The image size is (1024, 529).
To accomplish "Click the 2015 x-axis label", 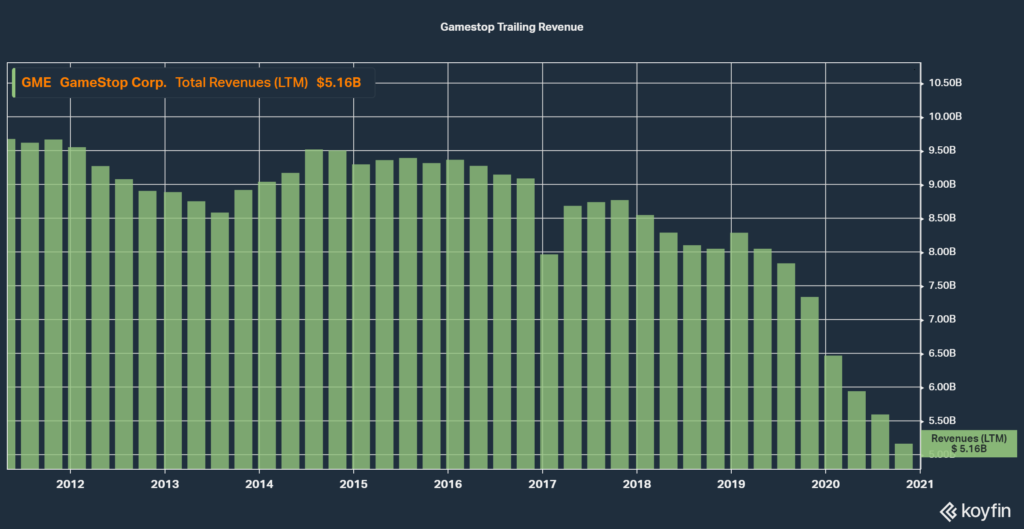I will tap(353, 484).
